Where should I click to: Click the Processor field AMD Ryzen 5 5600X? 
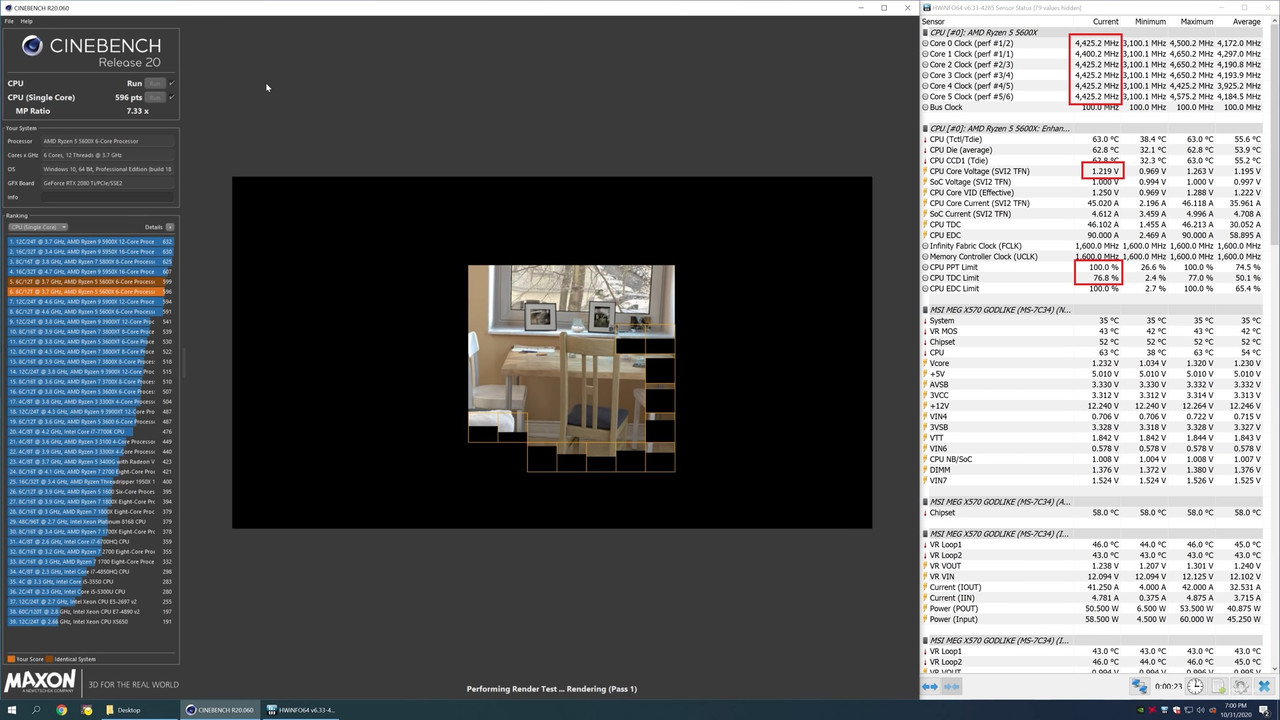click(107, 141)
